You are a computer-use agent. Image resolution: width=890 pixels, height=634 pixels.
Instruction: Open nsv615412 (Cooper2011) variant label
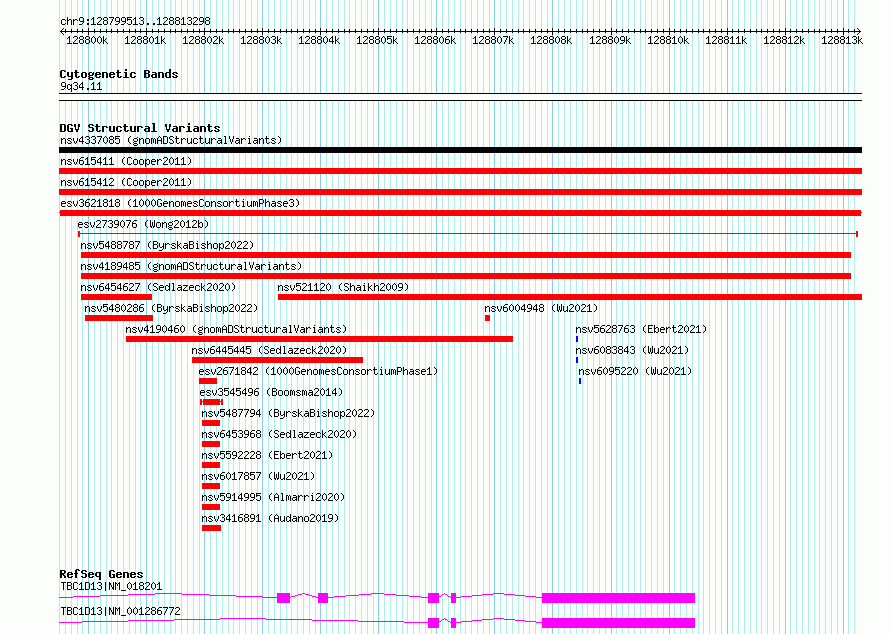coord(126,182)
